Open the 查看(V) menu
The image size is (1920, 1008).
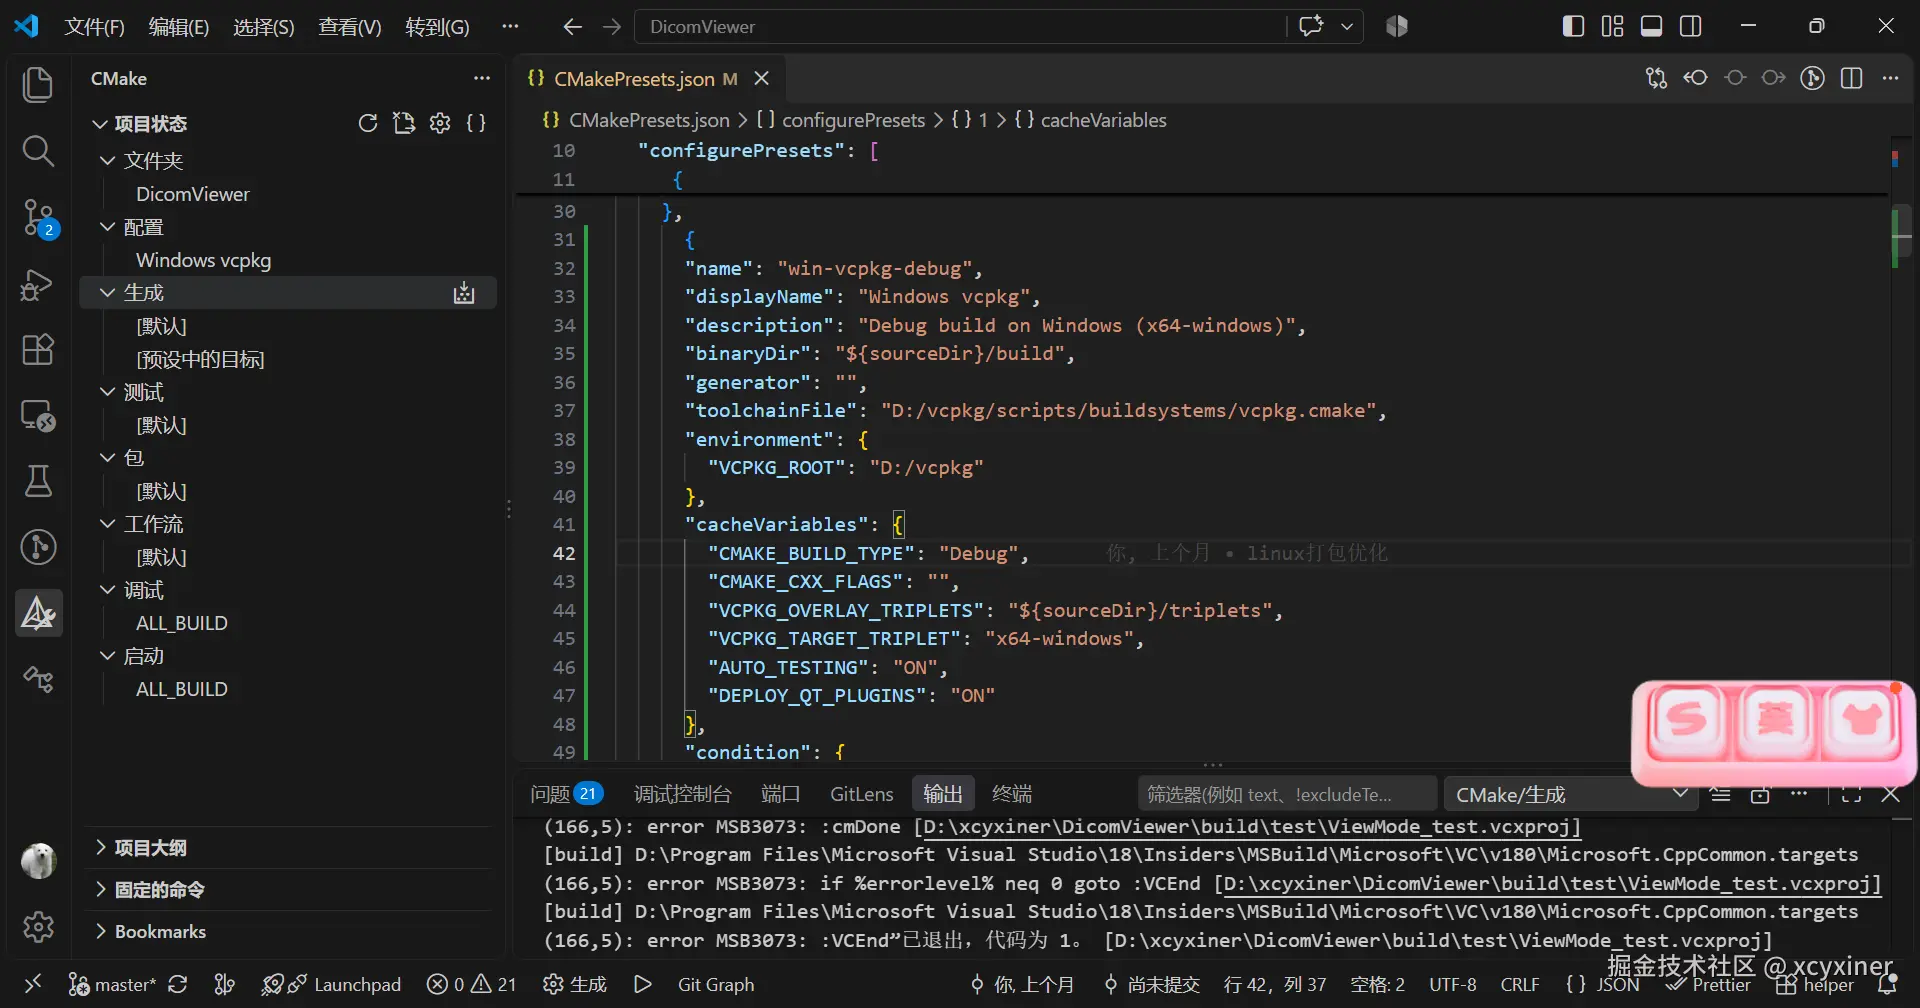[x=350, y=27]
